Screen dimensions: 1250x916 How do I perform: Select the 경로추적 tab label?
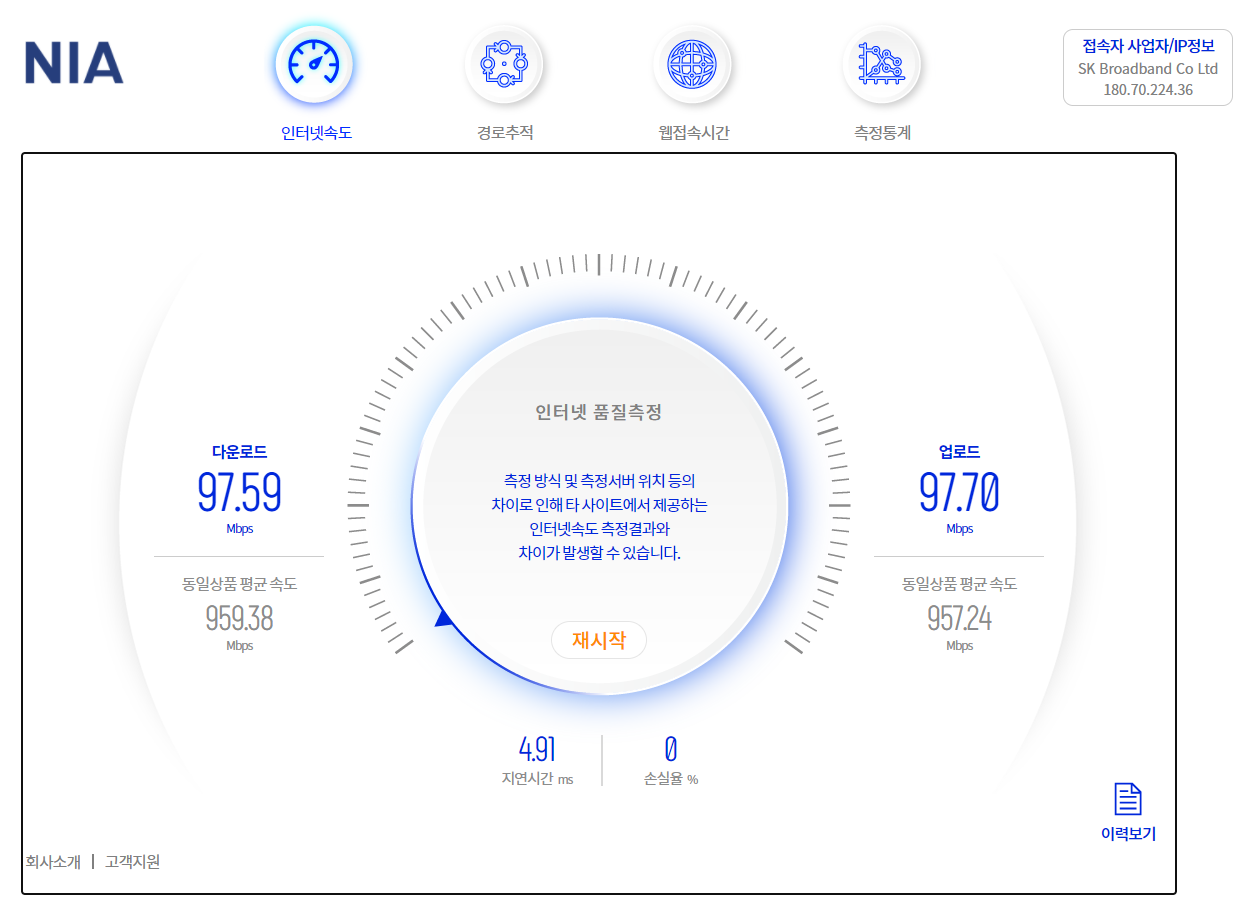tap(505, 133)
